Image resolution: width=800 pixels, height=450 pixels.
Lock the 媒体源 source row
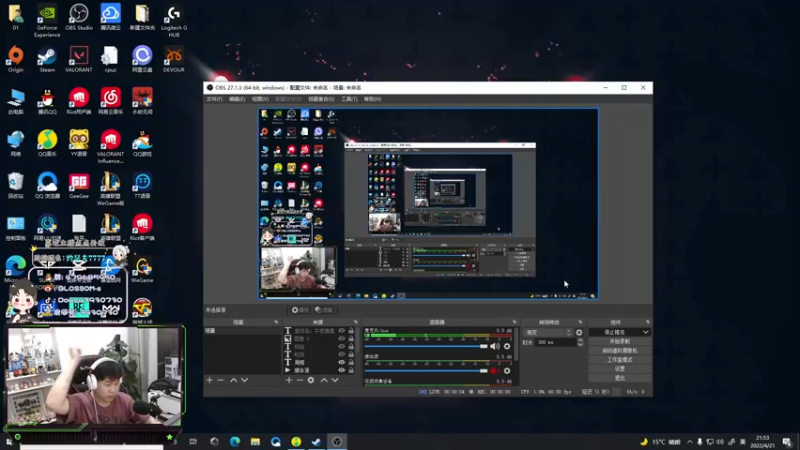[351, 370]
